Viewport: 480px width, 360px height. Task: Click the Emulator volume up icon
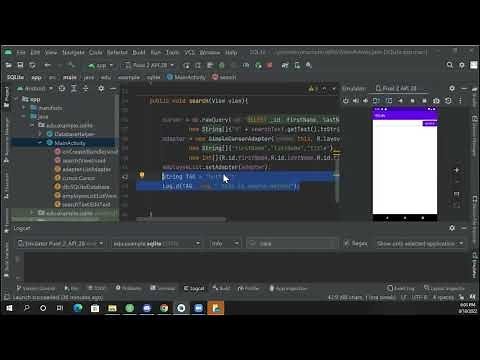click(356, 100)
